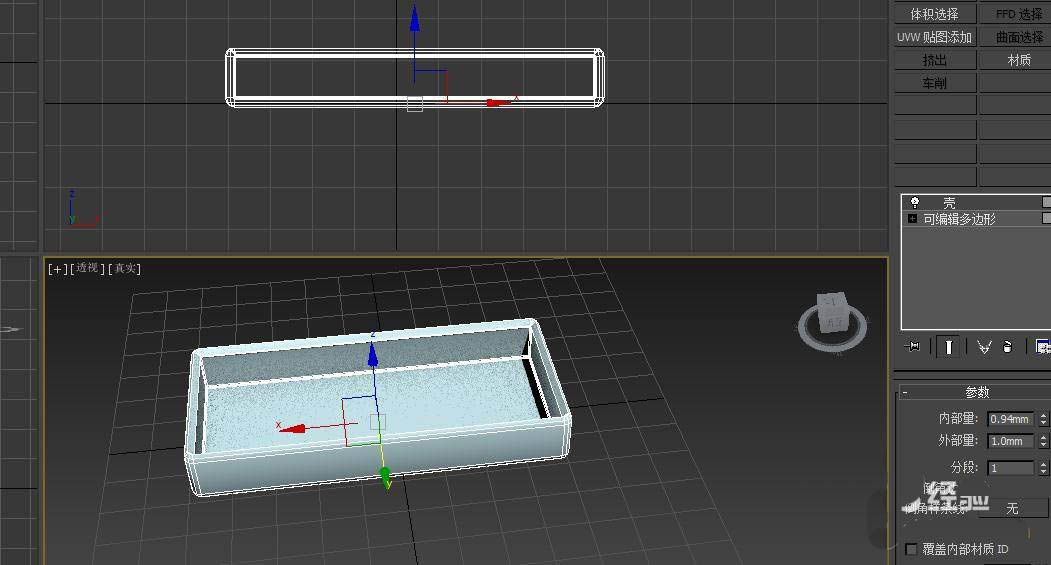Screen dimensions: 1051x565
Task: Click the FFD 选择 modifier button
Action: pos(1015,14)
